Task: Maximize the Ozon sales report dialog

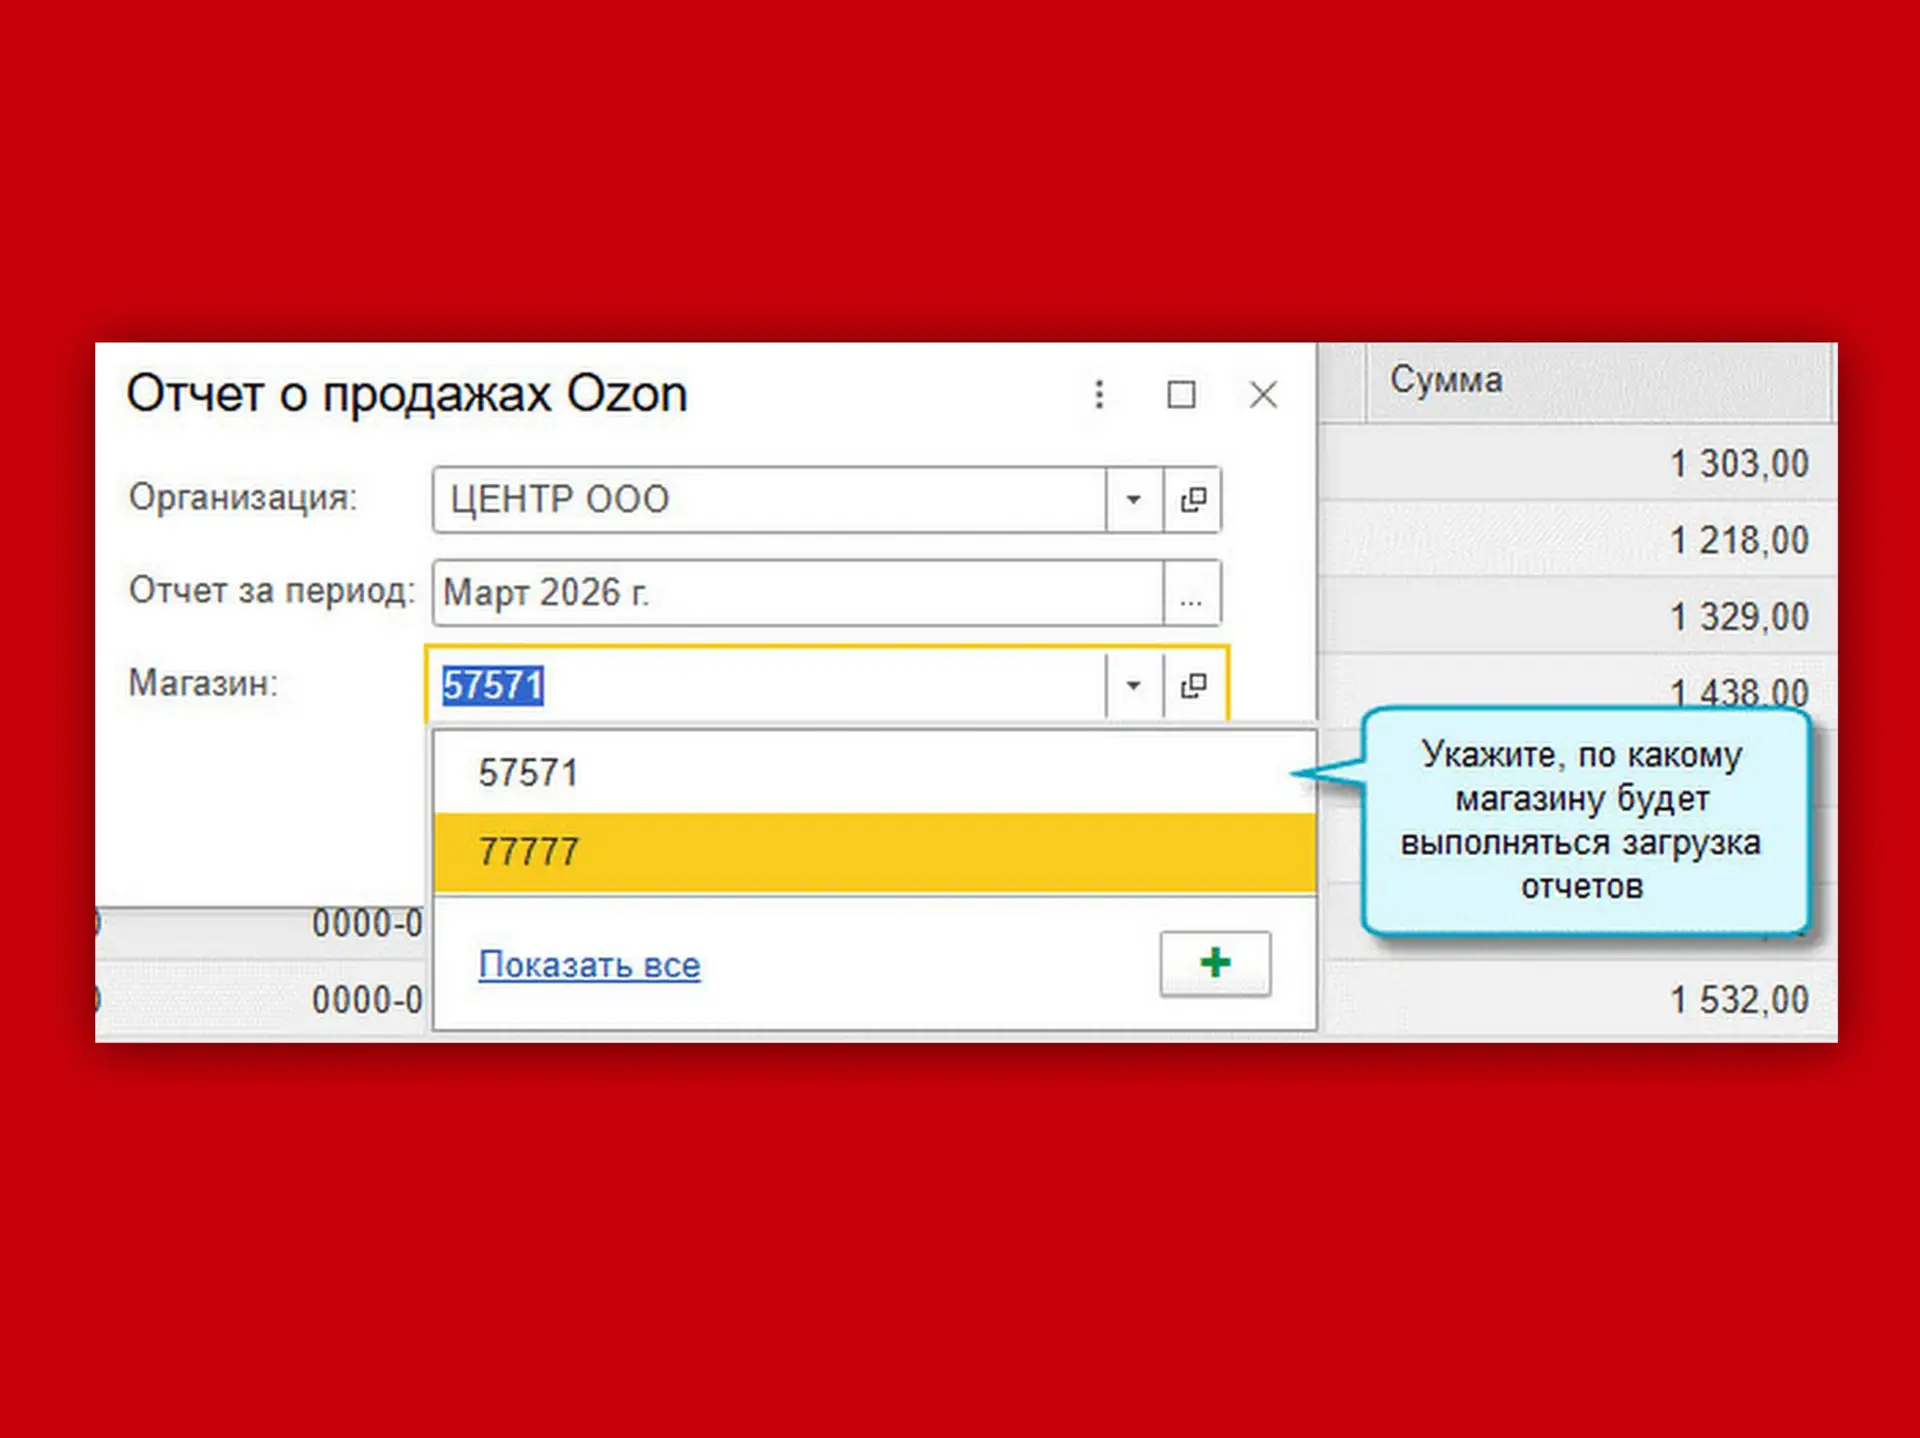Action: point(1181,394)
